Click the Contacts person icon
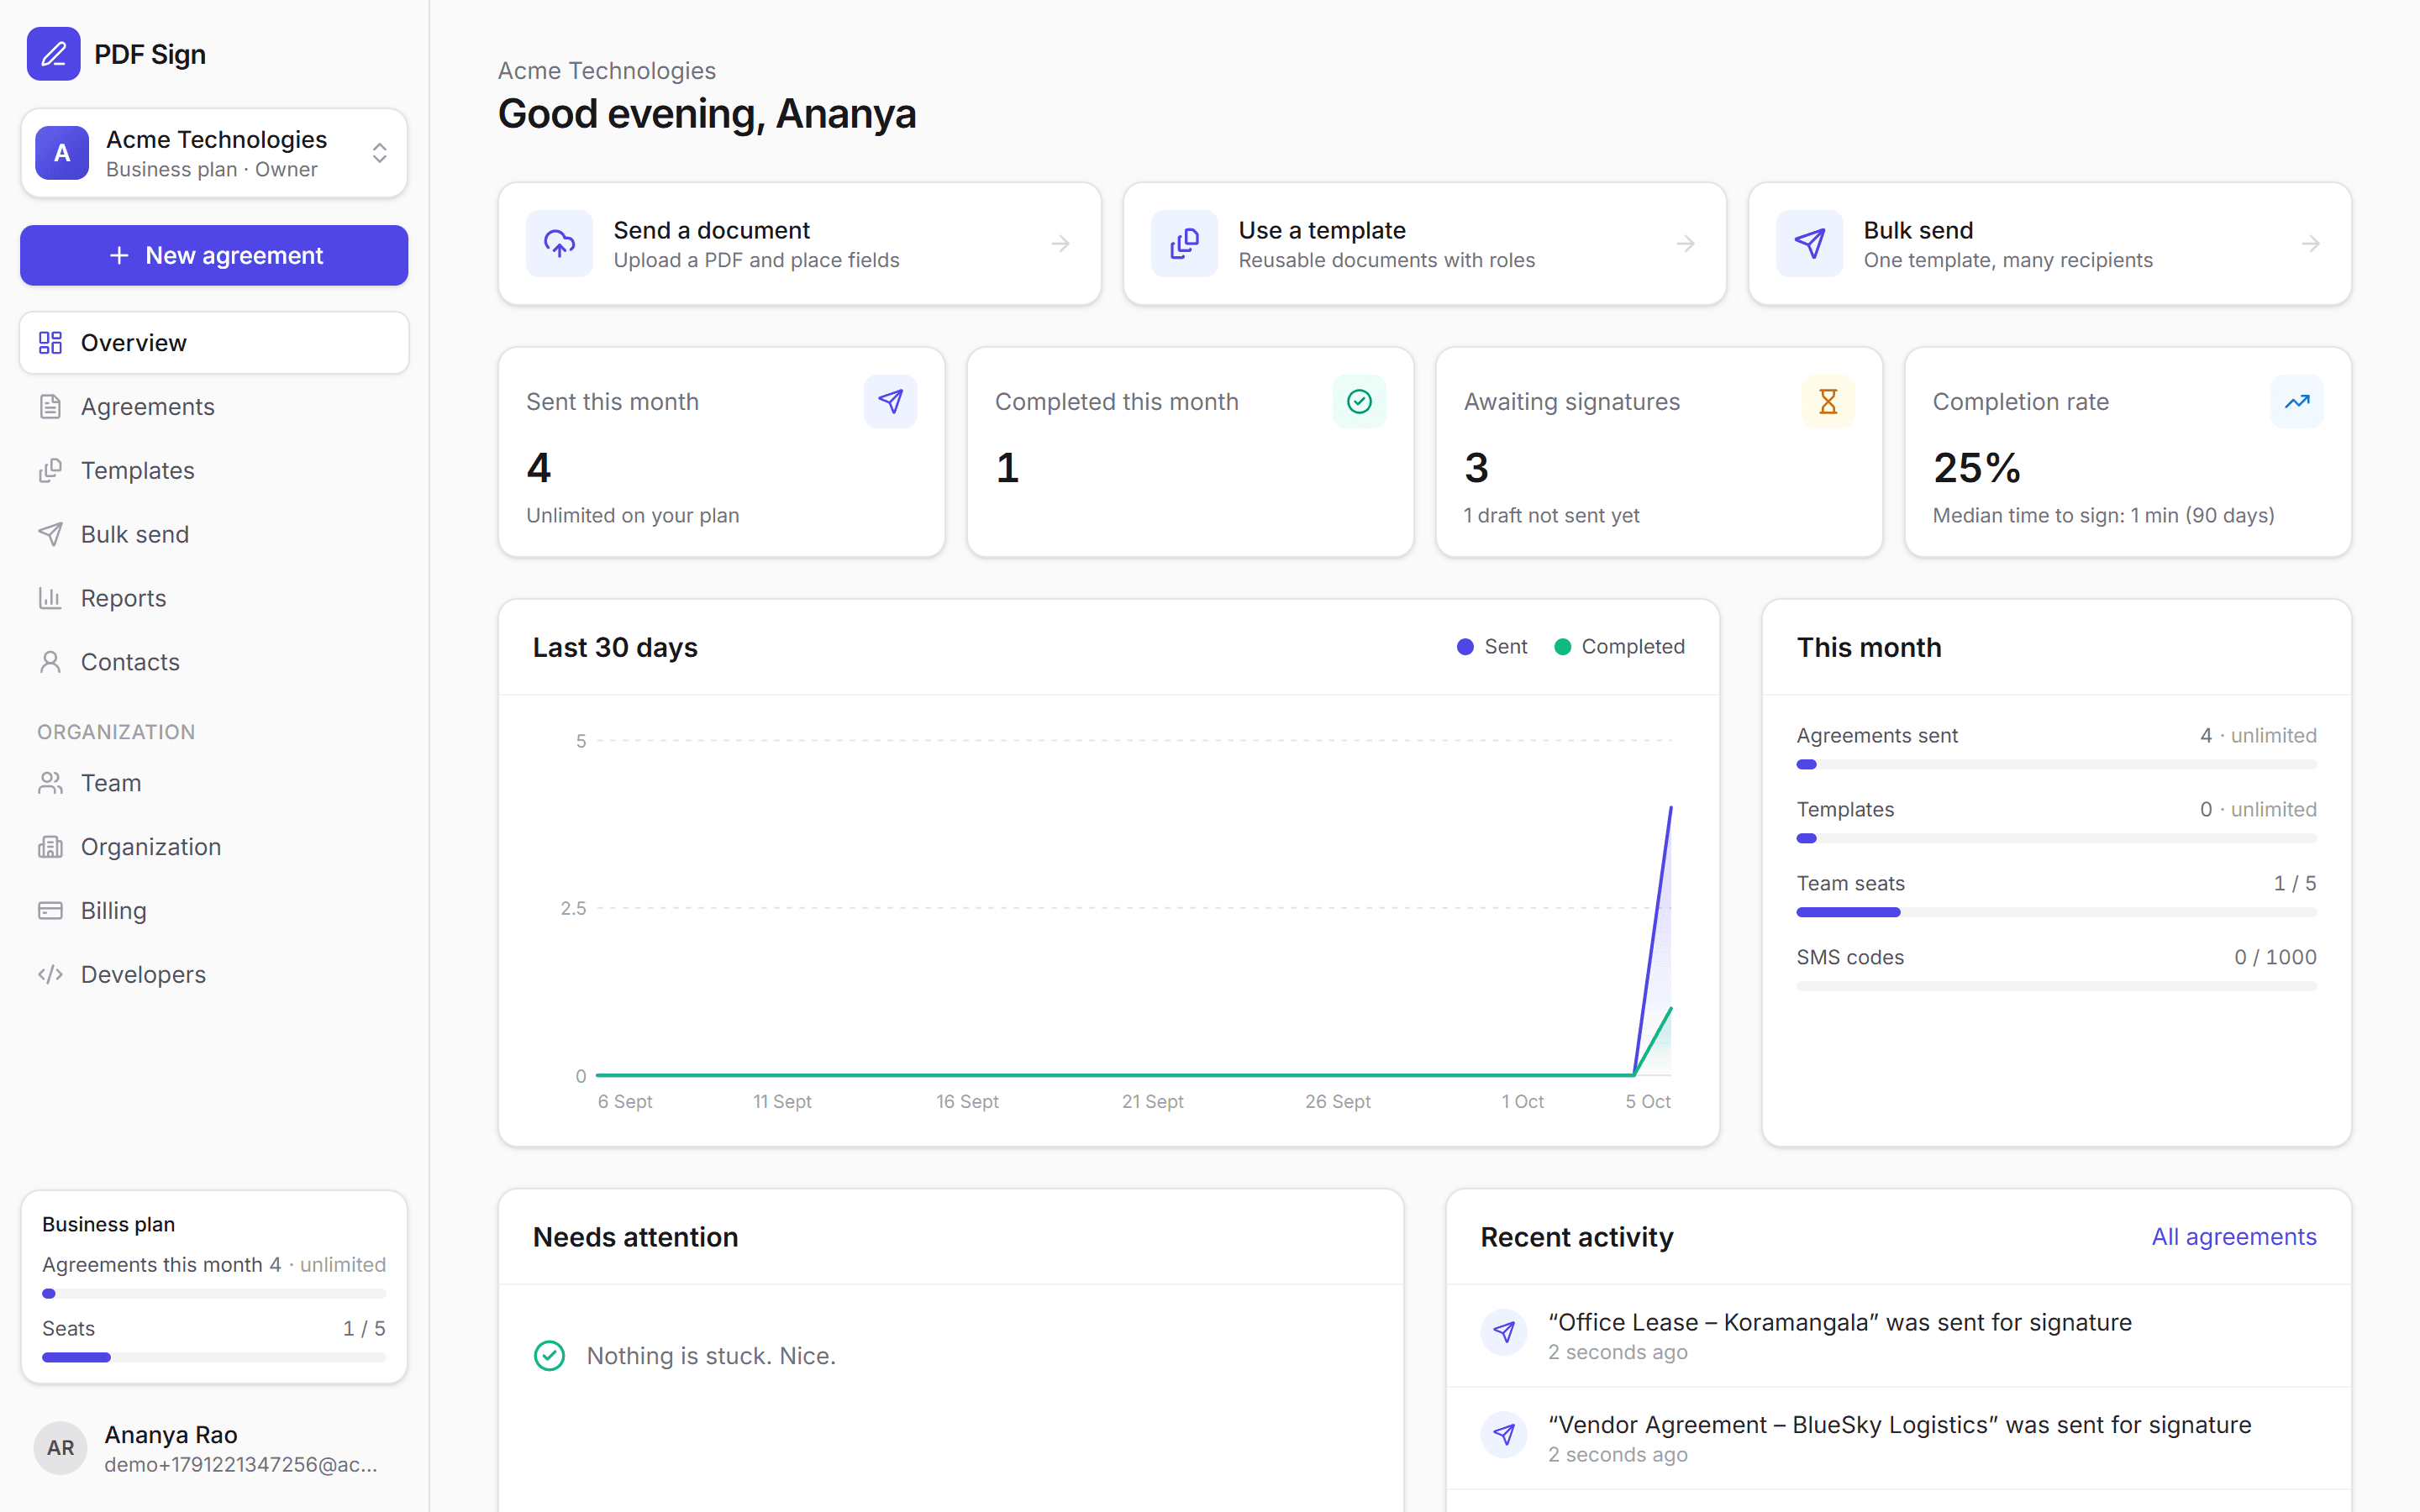This screenshot has width=2420, height=1512. coord(50,662)
